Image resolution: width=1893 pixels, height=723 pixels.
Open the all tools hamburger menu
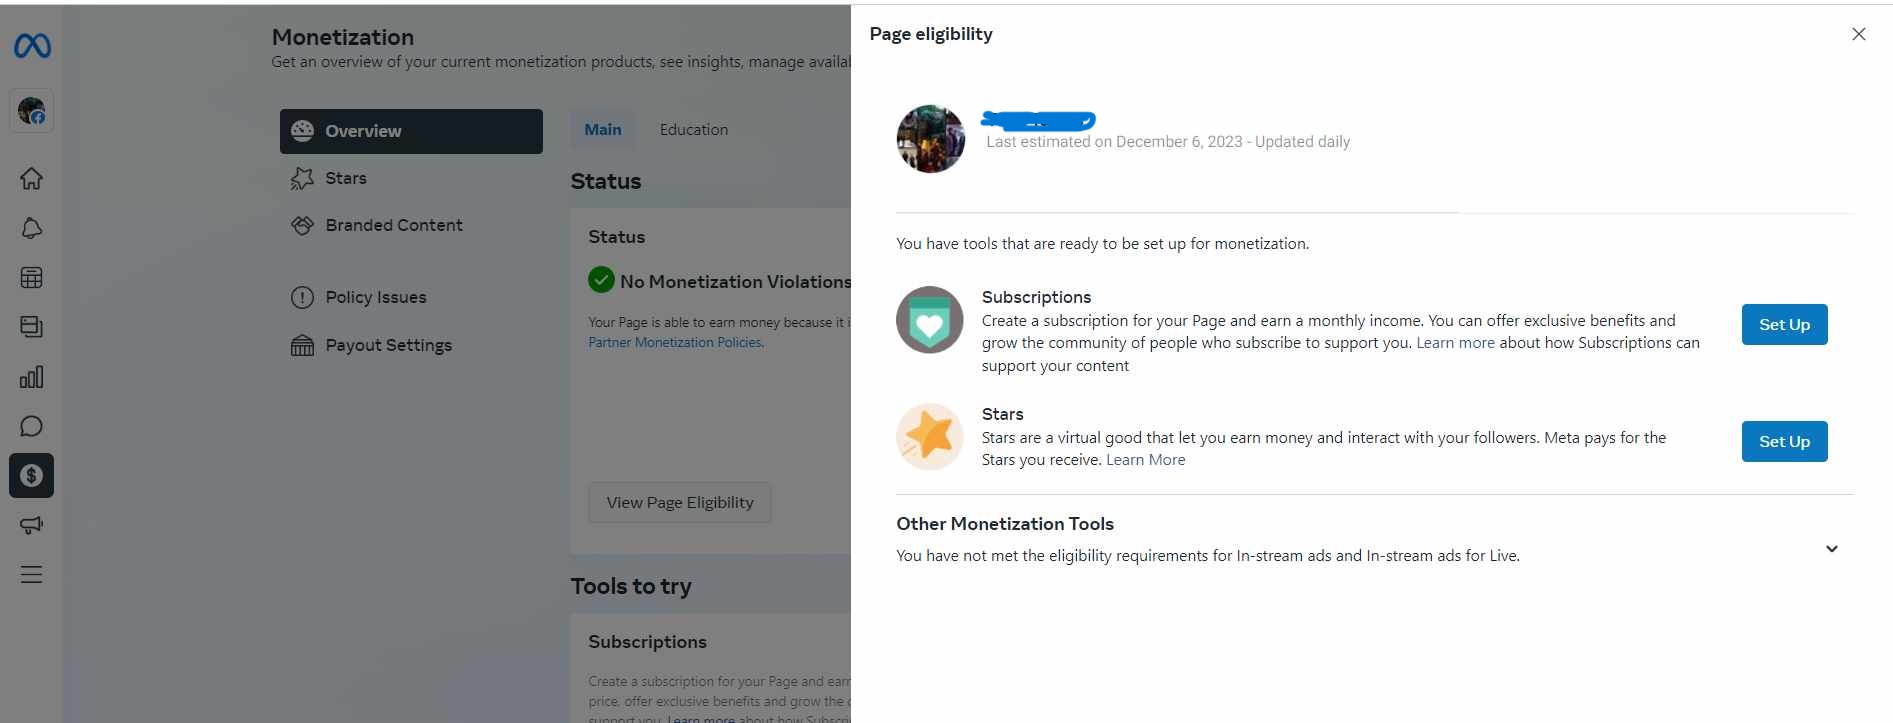click(x=32, y=575)
